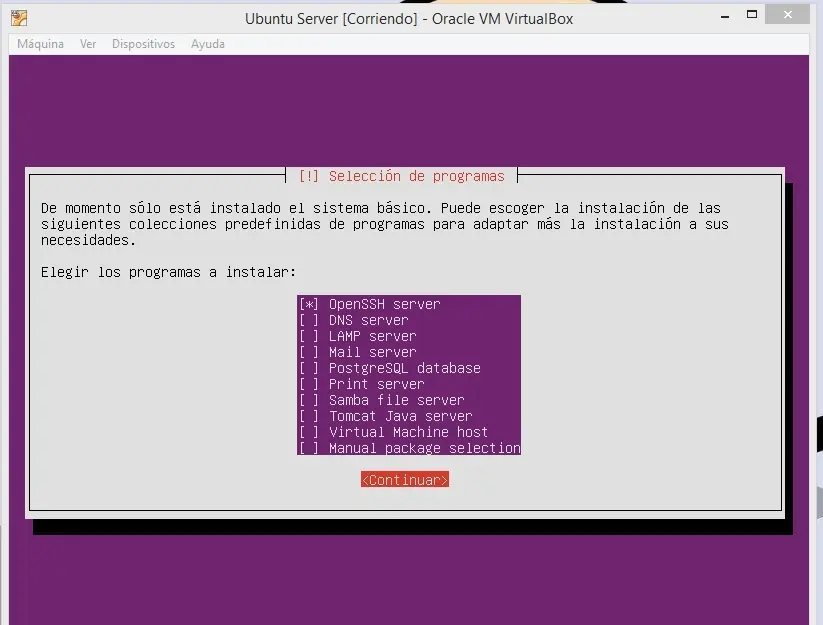Minimize the VirtualBox window
Image resolution: width=823 pixels, height=625 pixels.
click(x=725, y=16)
